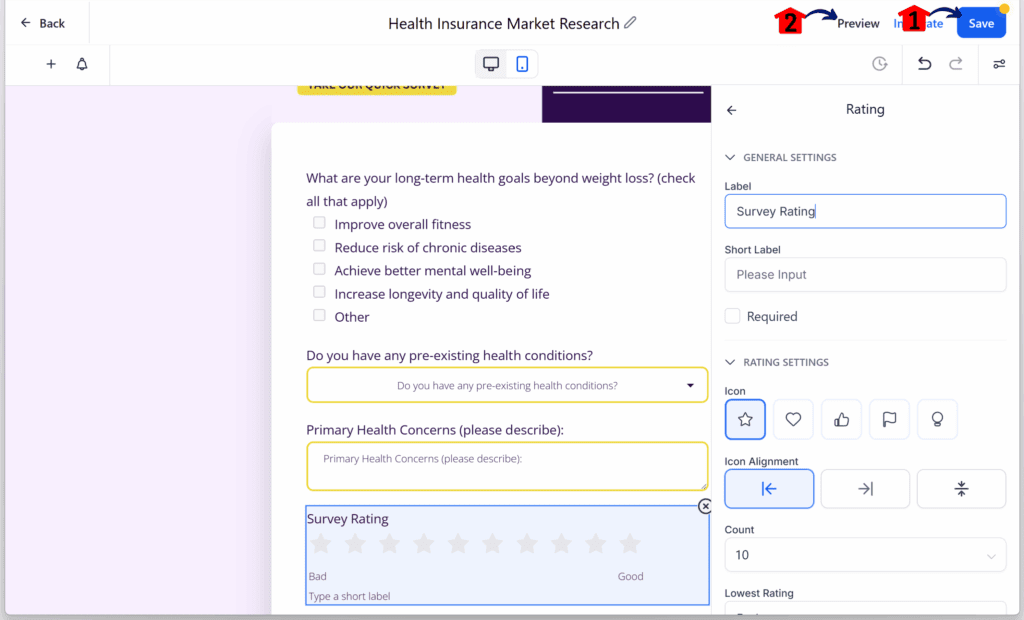Image resolution: width=1024 pixels, height=620 pixels.
Task: Click the first rating star
Action: (321, 544)
